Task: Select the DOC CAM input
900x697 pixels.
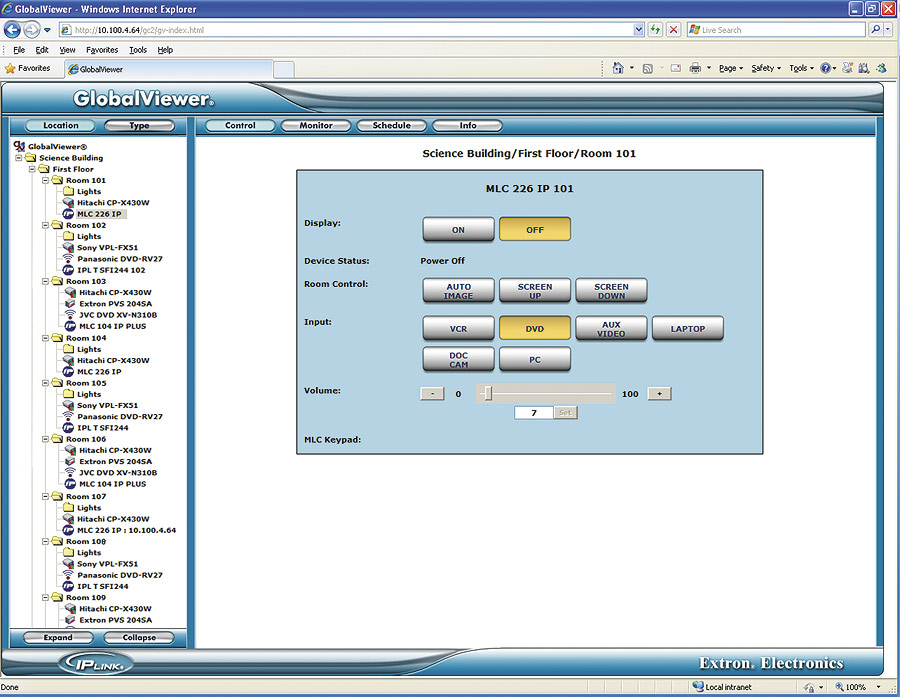Action: tap(458, 359)
